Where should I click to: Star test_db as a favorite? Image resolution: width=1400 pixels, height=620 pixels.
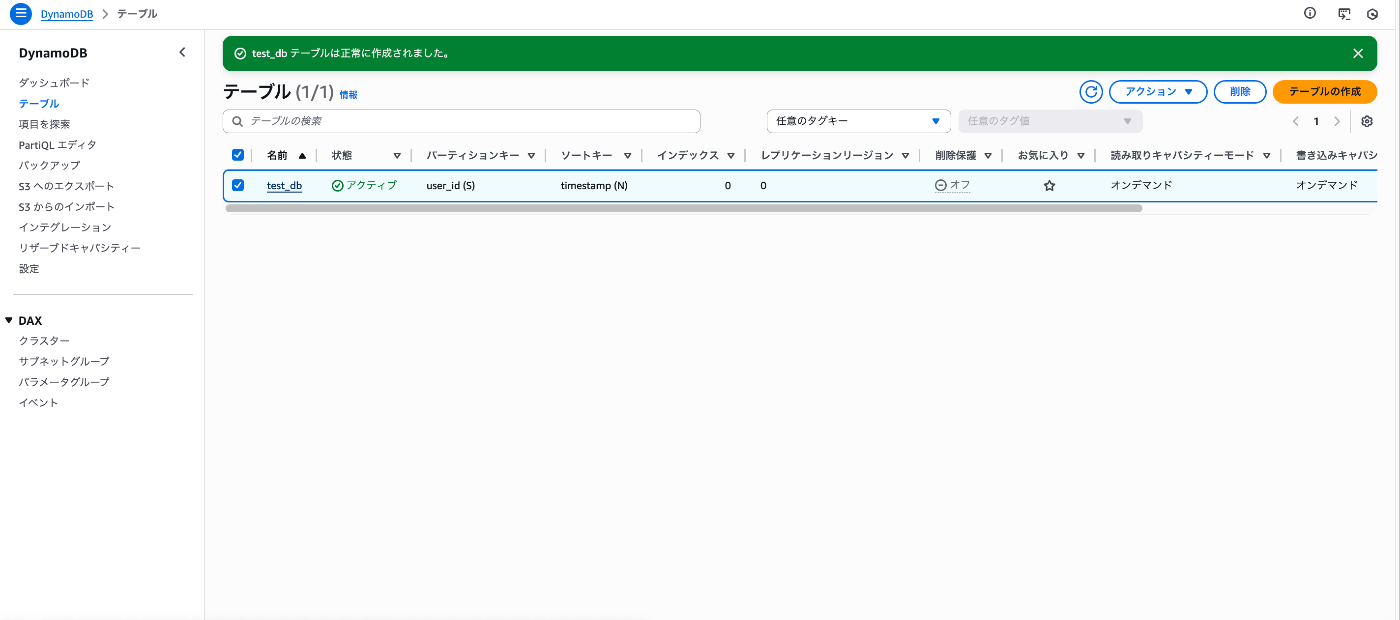(1049, 186)
